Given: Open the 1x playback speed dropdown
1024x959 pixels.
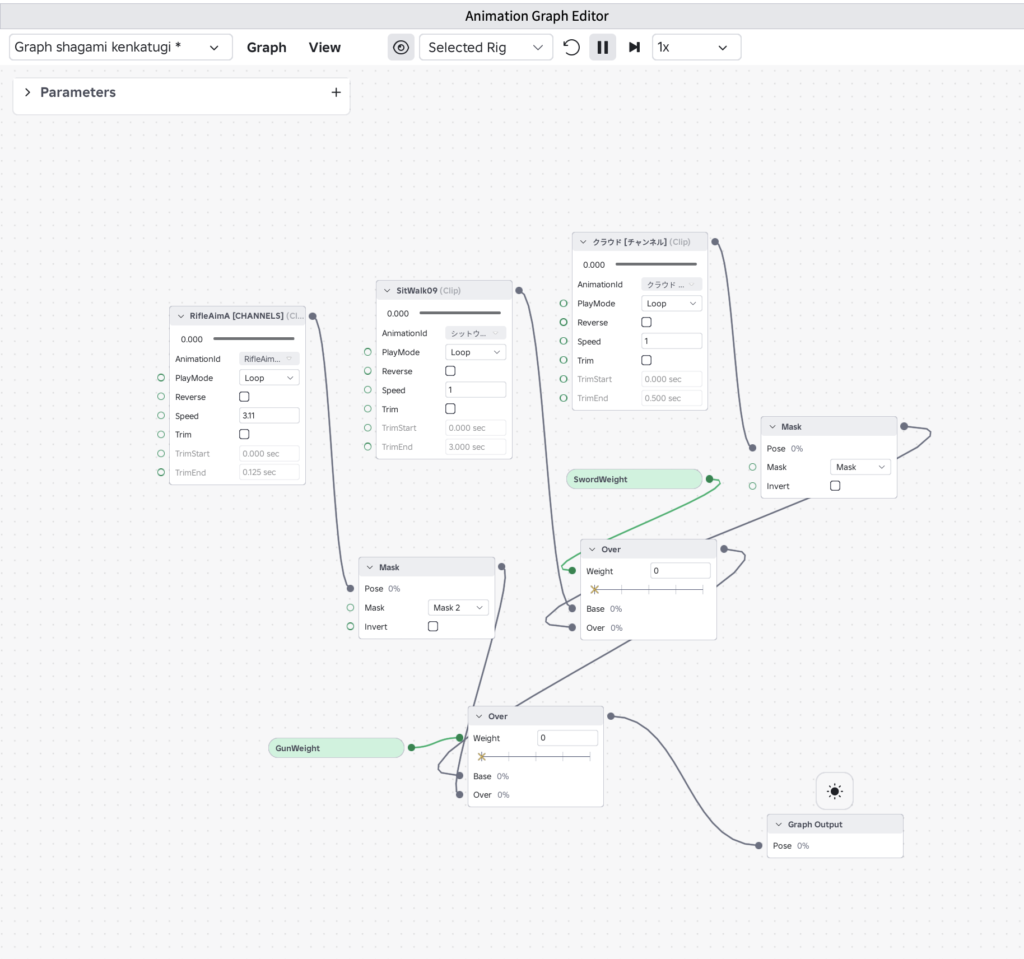Looking at the screenshot, I should pyautogui.click(x=696, y=47).
